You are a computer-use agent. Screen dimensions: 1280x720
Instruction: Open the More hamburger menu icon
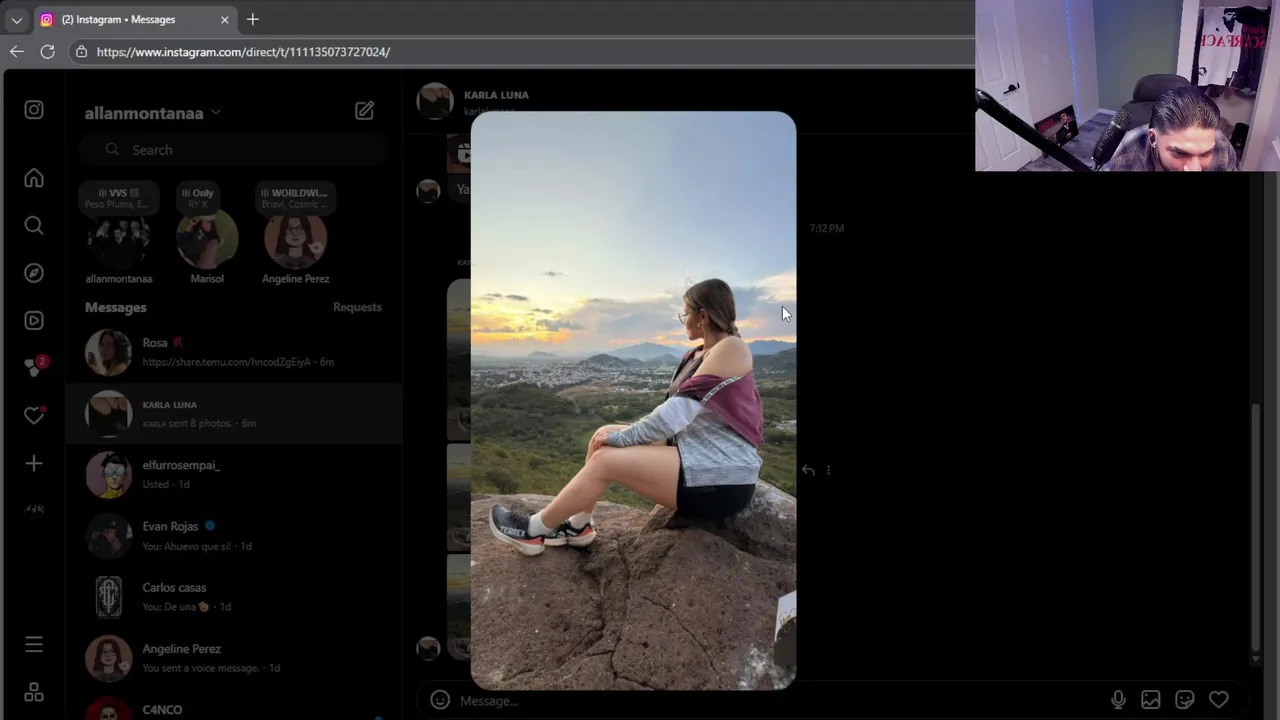pos(34,644)
